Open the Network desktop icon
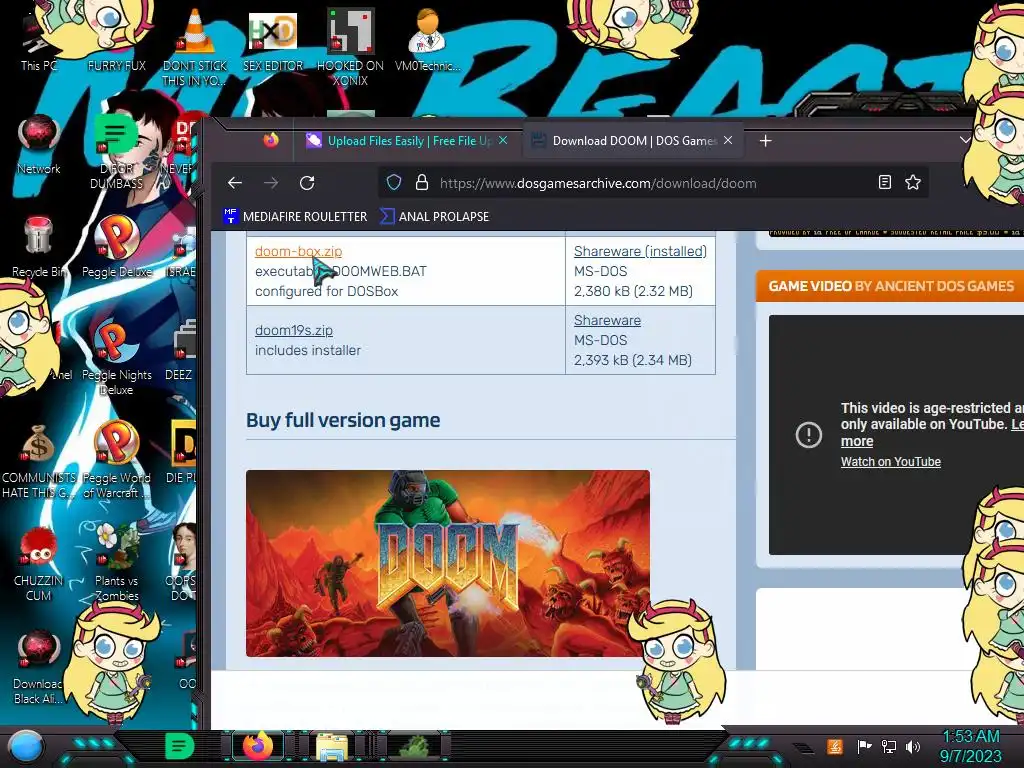 pyautogui.click(x=39, y=145)
